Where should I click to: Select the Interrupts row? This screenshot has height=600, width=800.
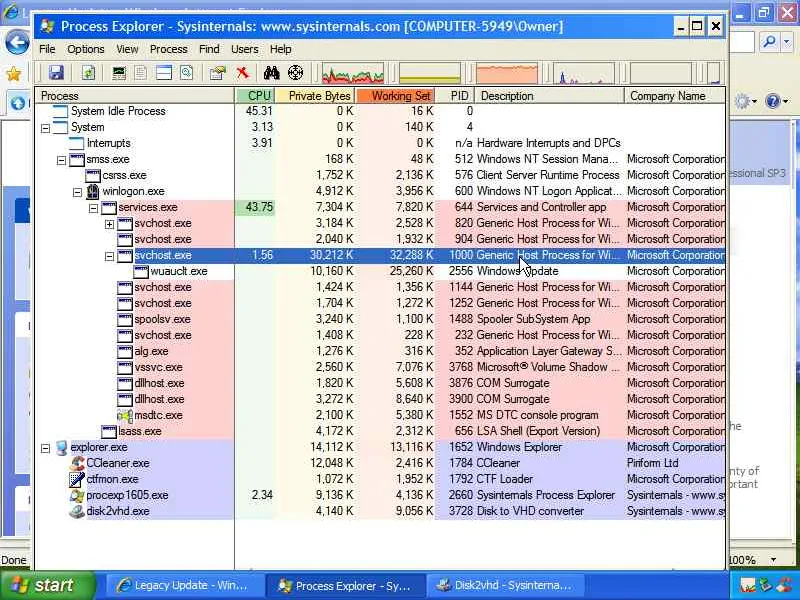tap(380, 143)
